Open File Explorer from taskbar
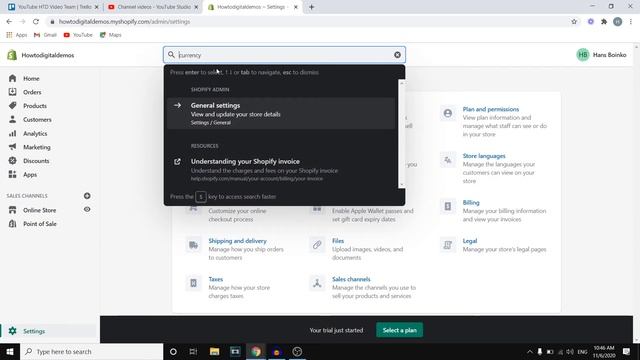The image size is (640, 360). (214, 351)
